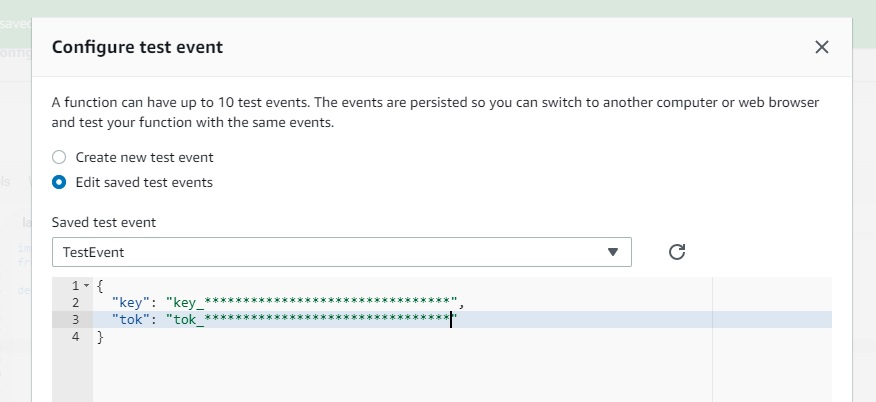This screenshot has height=402, width=876.
Task: Click the empty editor area below the JSON
Action: (400, 375)
